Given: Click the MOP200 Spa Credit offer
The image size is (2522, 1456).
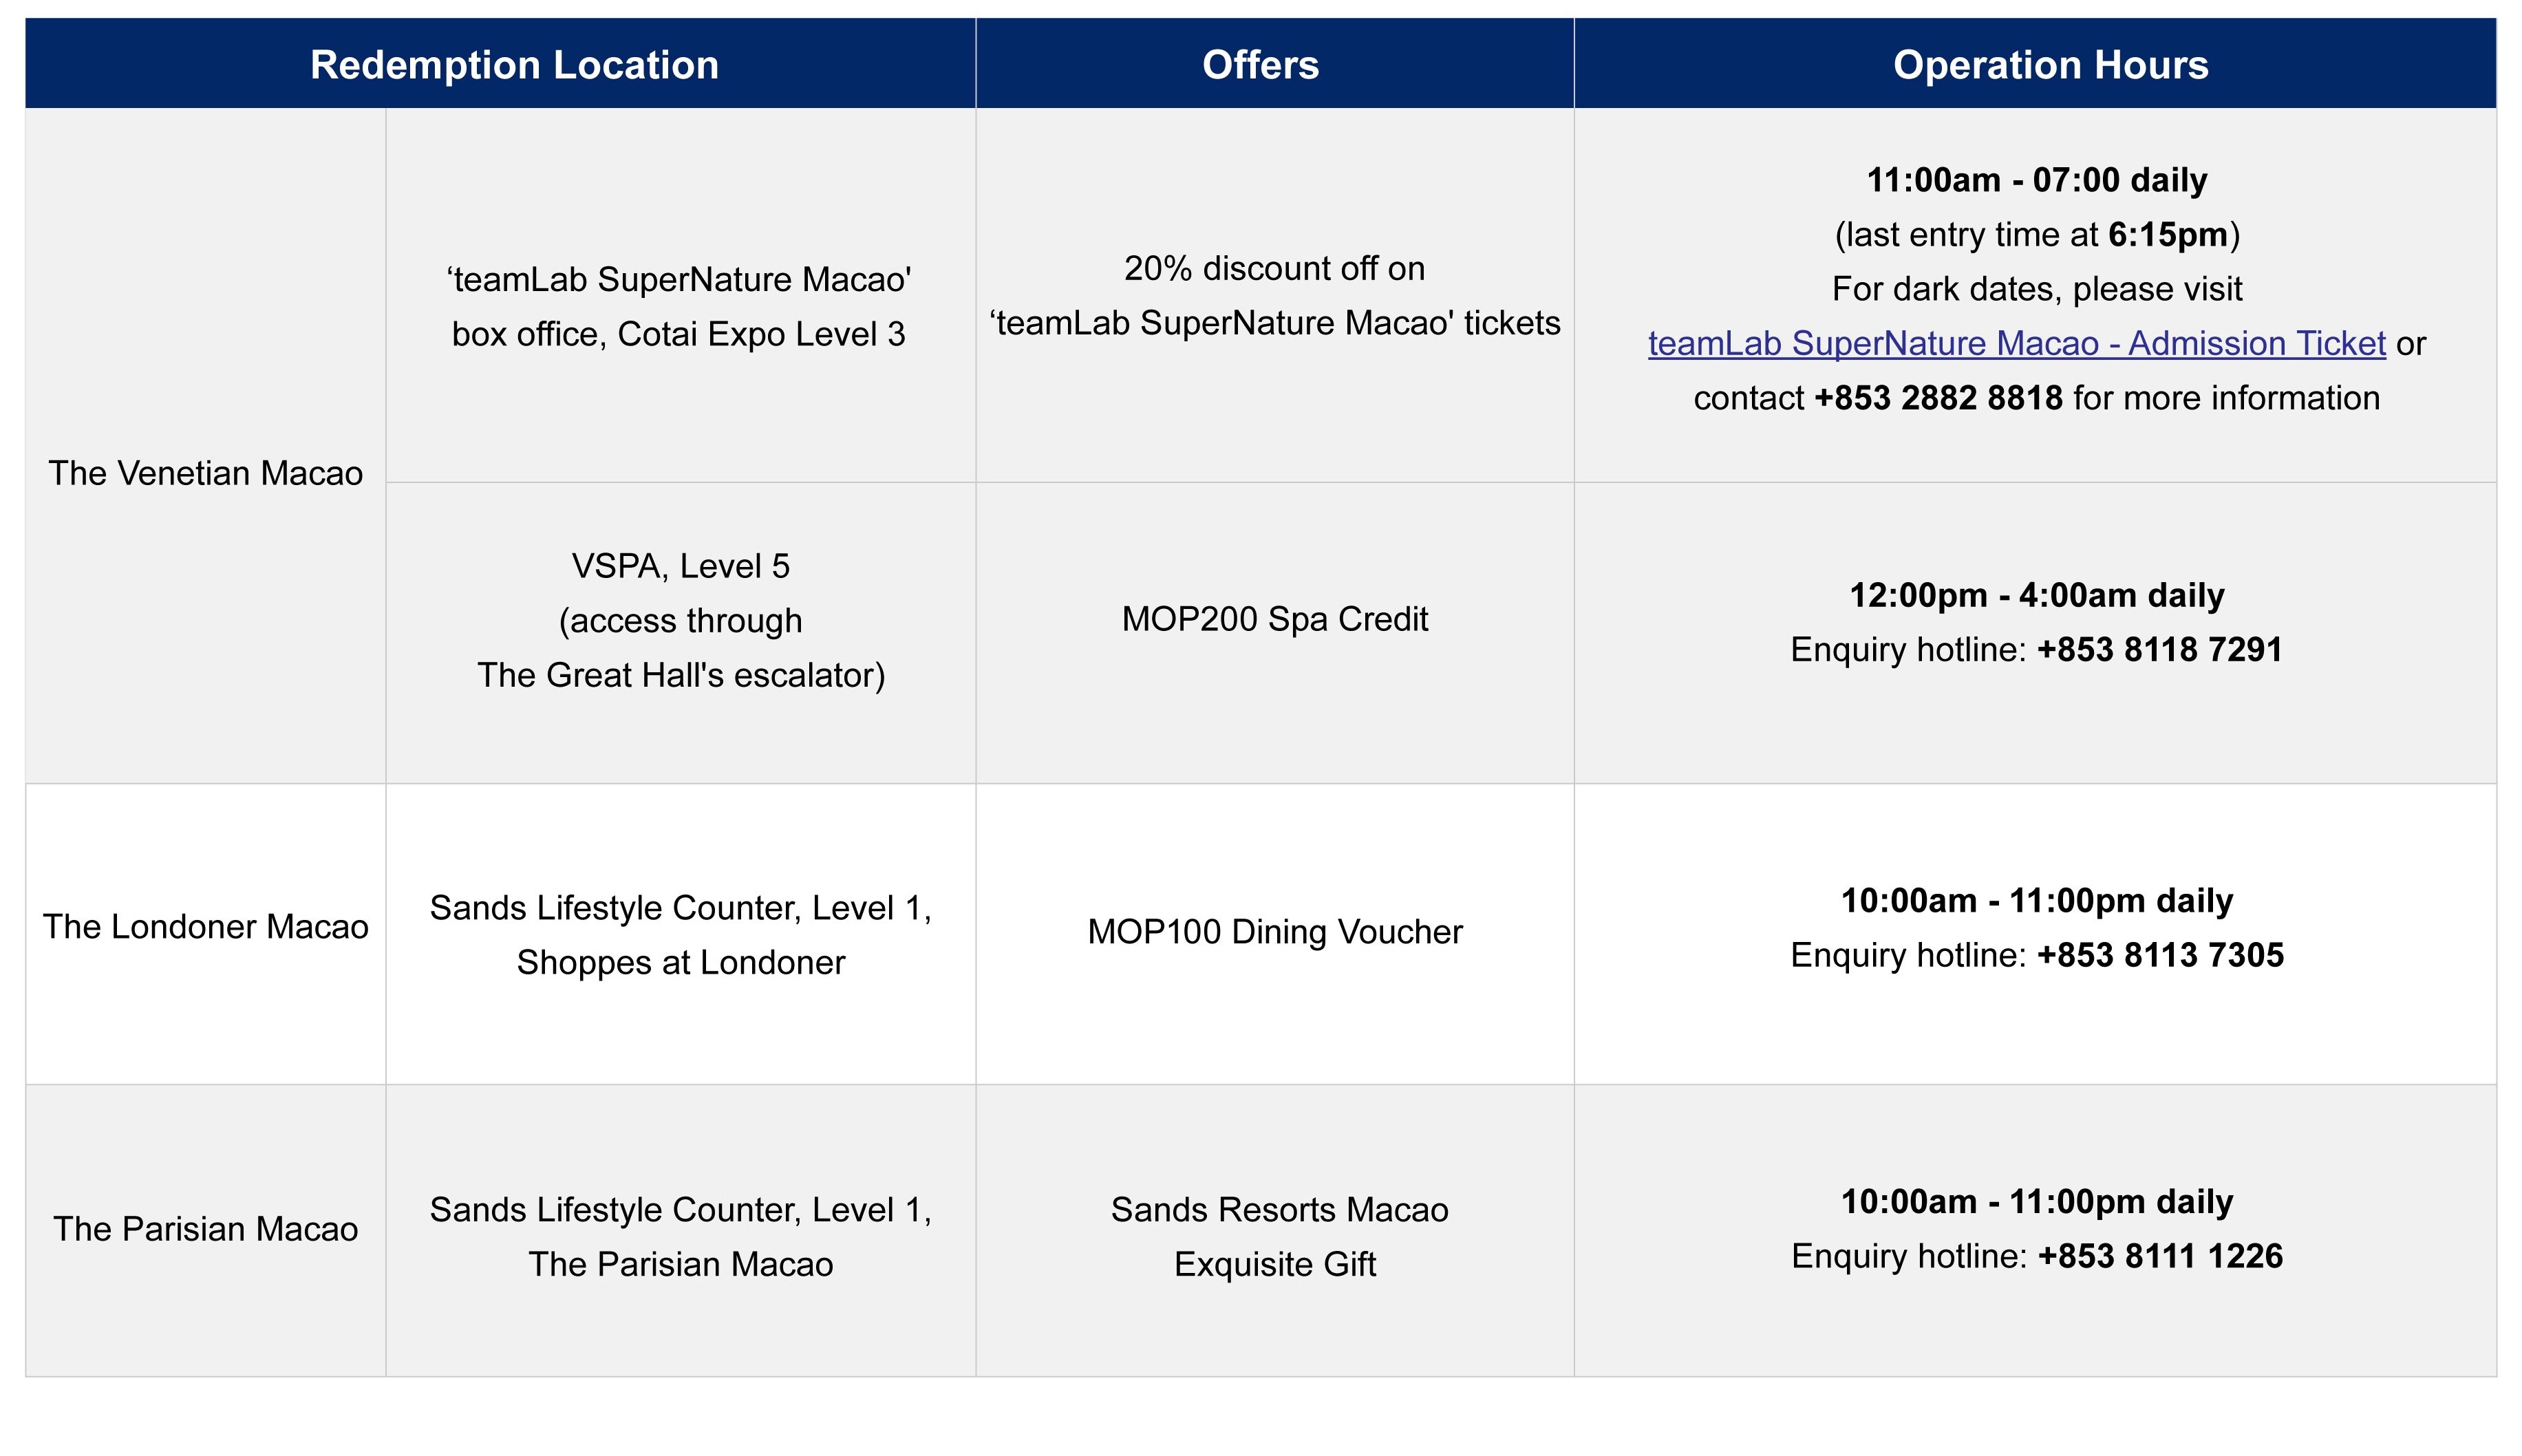Looking at the screenshot, I should [x=1274, y=619].
